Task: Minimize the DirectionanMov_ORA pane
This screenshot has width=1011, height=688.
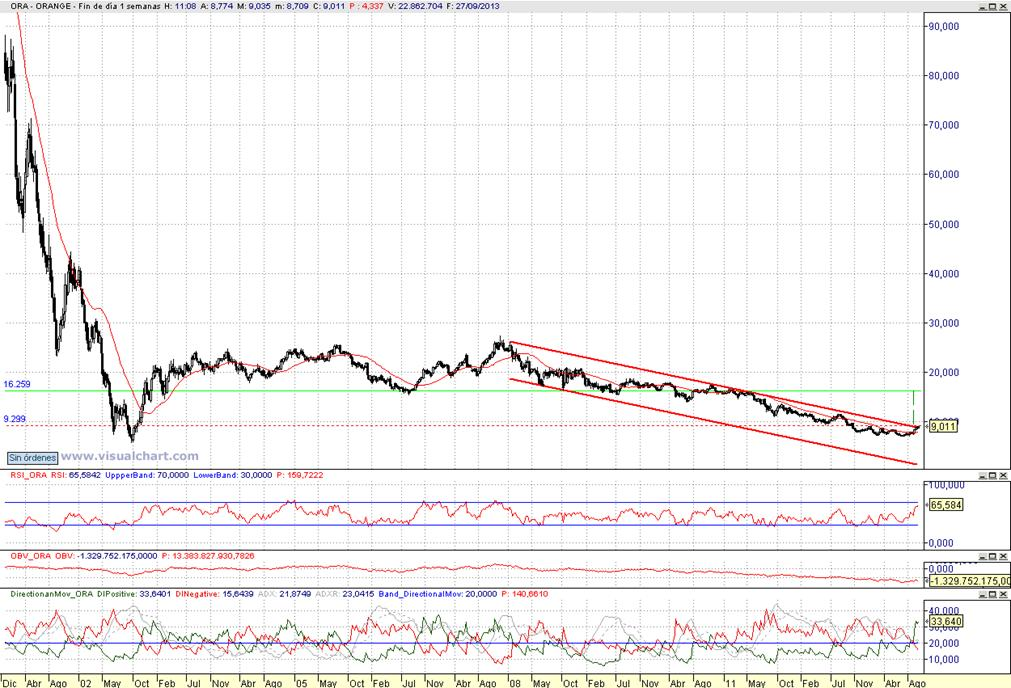Action: click(x=983, y=594)
